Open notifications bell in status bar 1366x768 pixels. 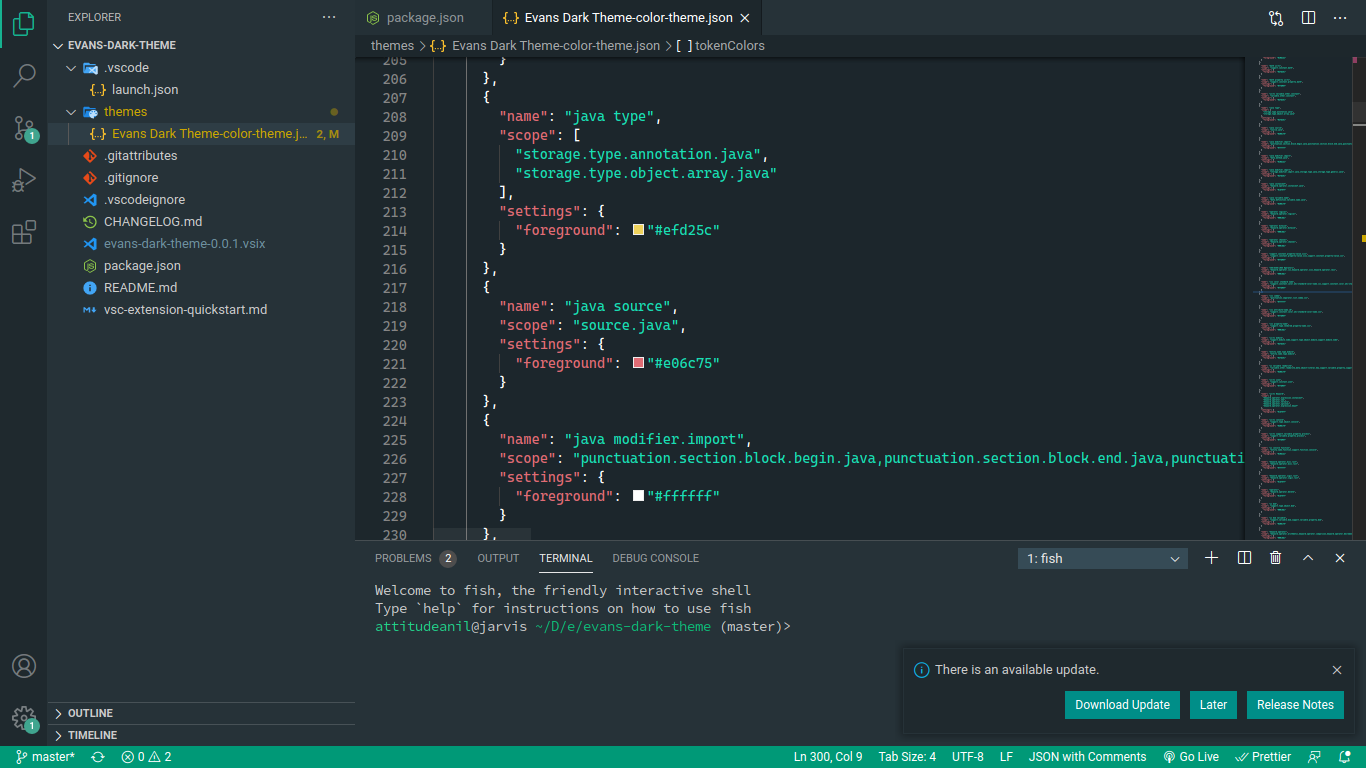click(1345, 757)
